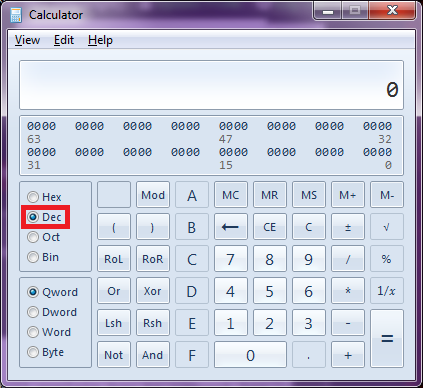Tap the number 0 key

pos(250,355)
